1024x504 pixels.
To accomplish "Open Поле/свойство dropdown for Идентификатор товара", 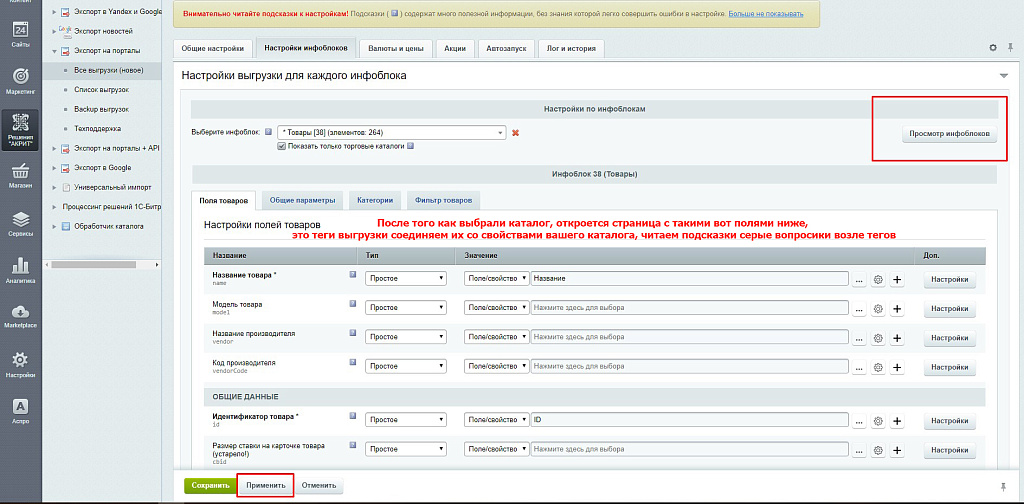I will pyautogui.click(x=496, y=420).
